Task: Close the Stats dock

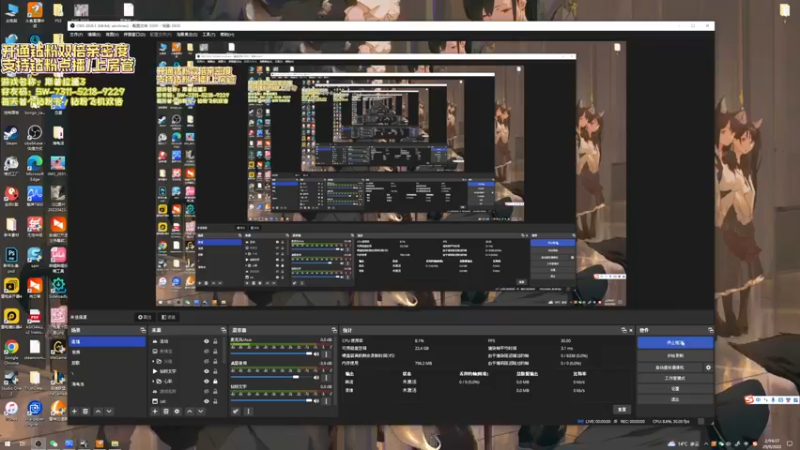Action: pos(631,331)
